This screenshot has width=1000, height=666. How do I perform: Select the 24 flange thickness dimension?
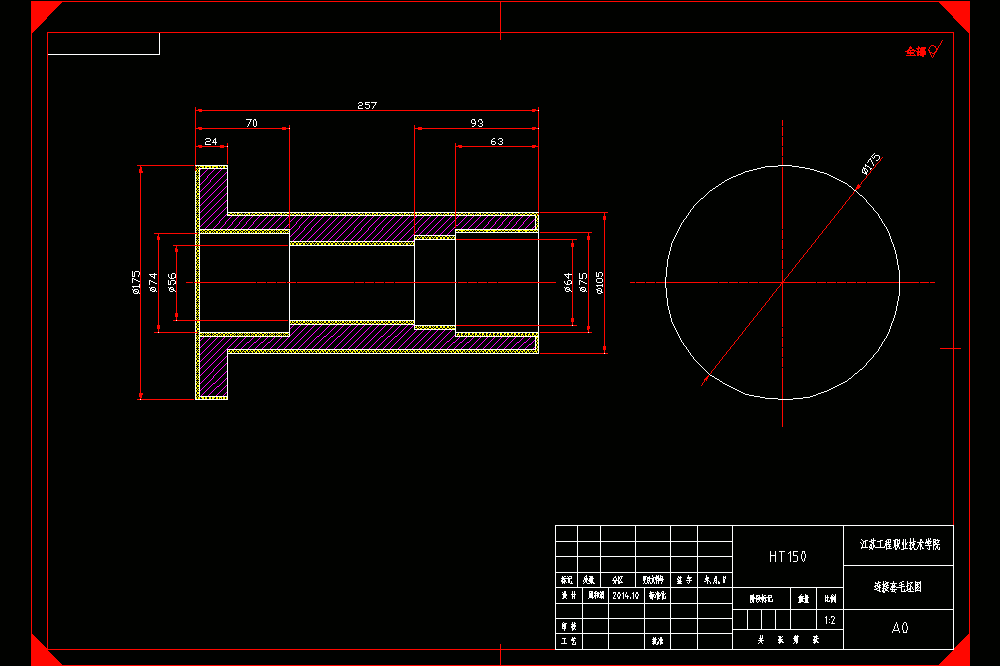point(210,142)
